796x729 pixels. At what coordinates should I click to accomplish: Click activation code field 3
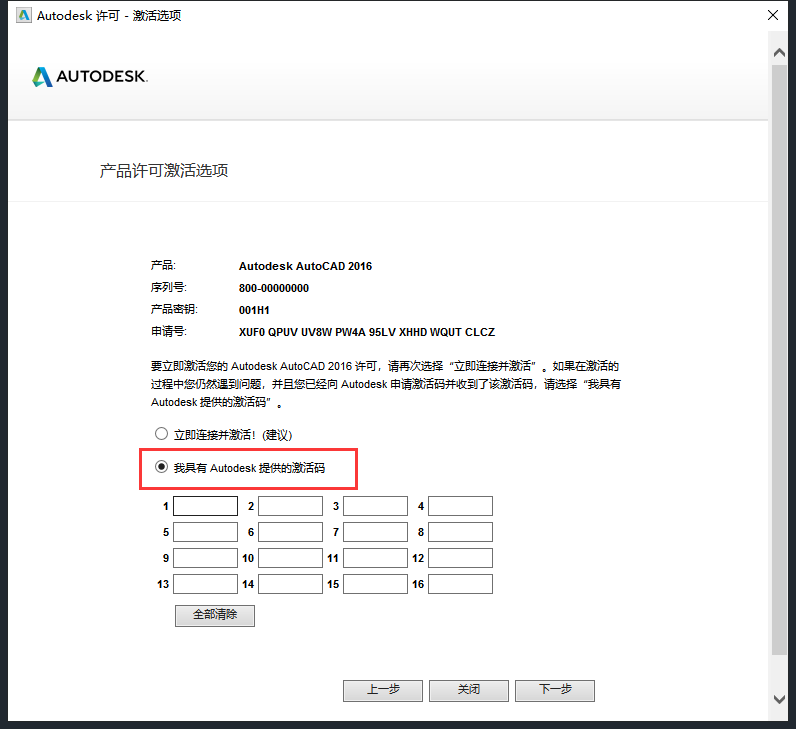(x=375, y=506)
